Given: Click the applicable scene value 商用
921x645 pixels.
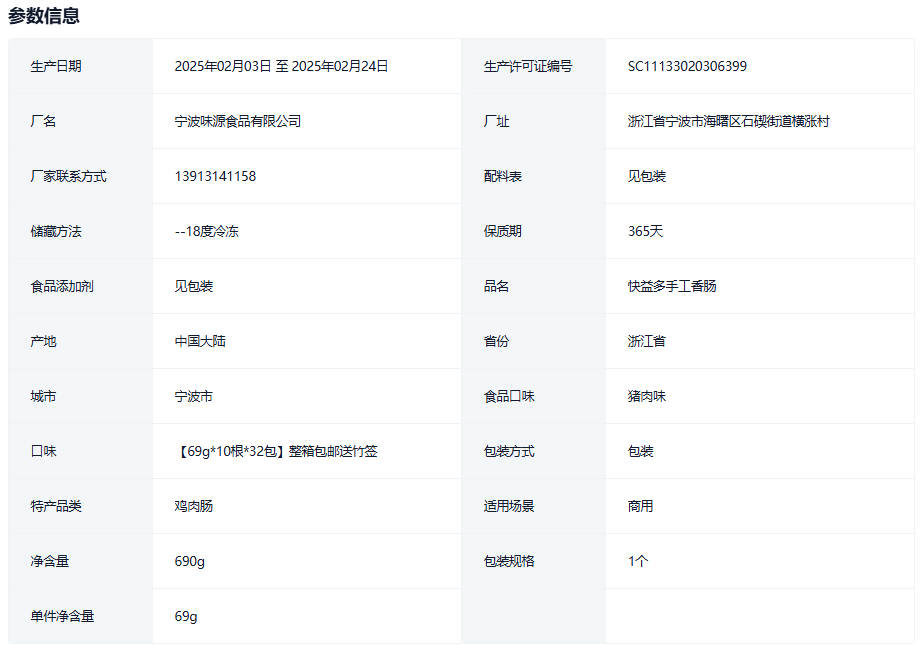Looking at the screenshot, I should click(640, 506).
